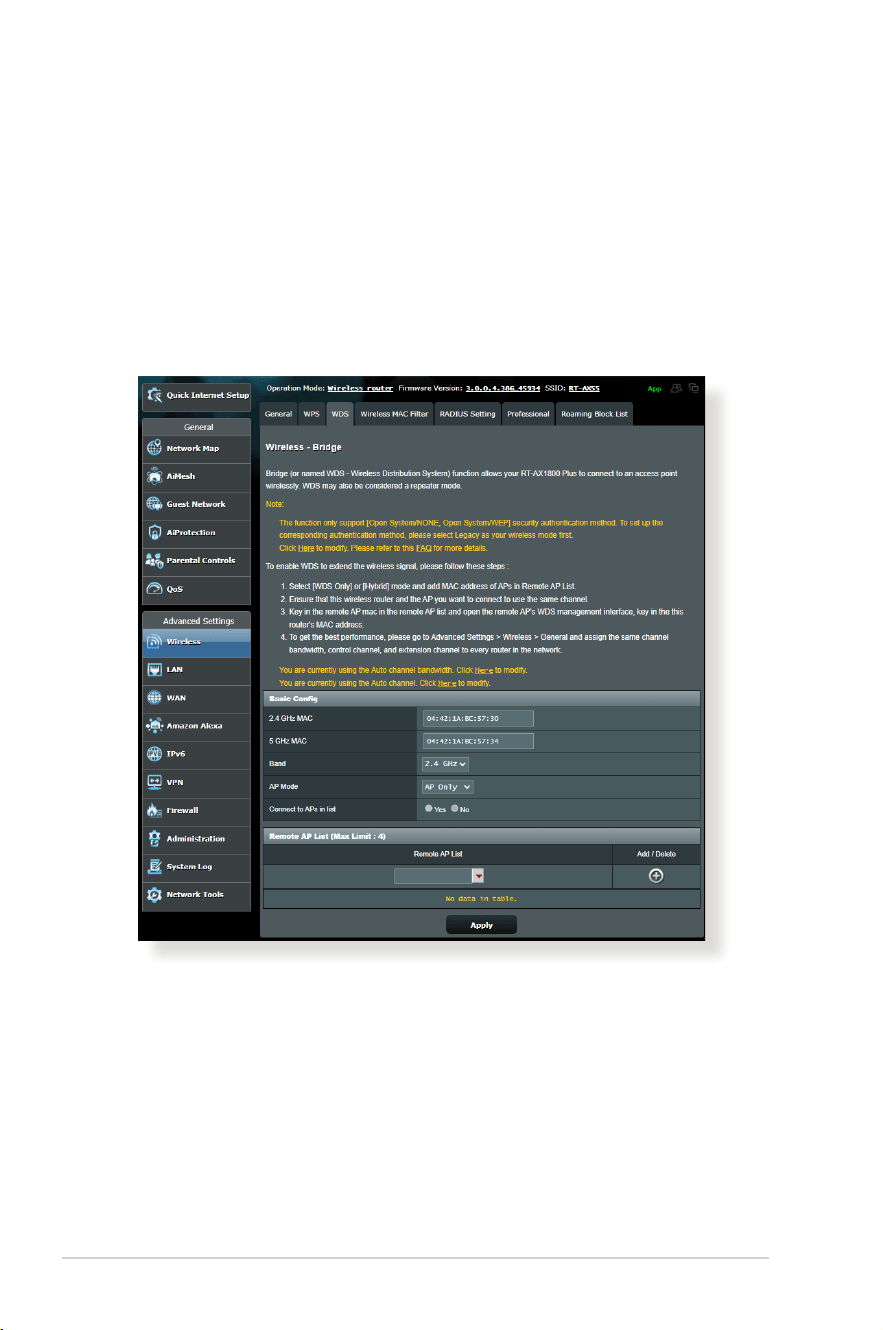Image resolution: width=883 pixels, height=1330 pixels.
Task: Click the App link in header
Action: 654,387
